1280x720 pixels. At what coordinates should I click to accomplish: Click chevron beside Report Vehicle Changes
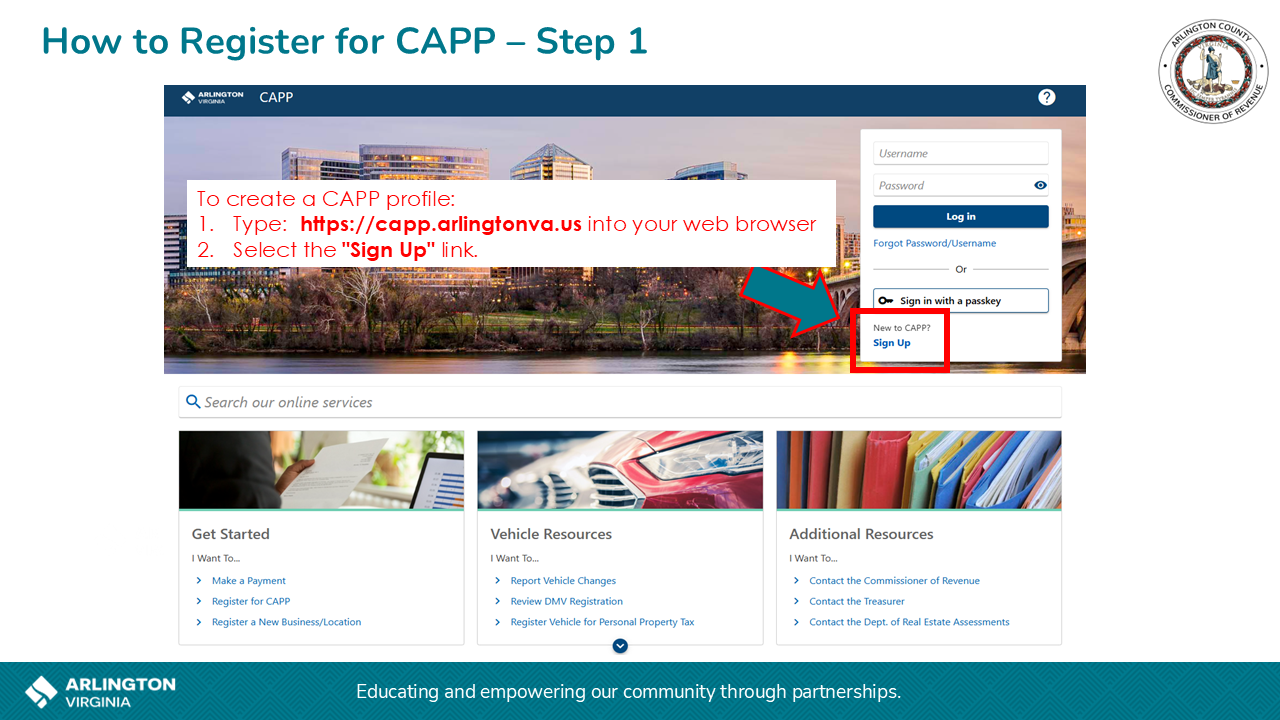coord(498,580)
